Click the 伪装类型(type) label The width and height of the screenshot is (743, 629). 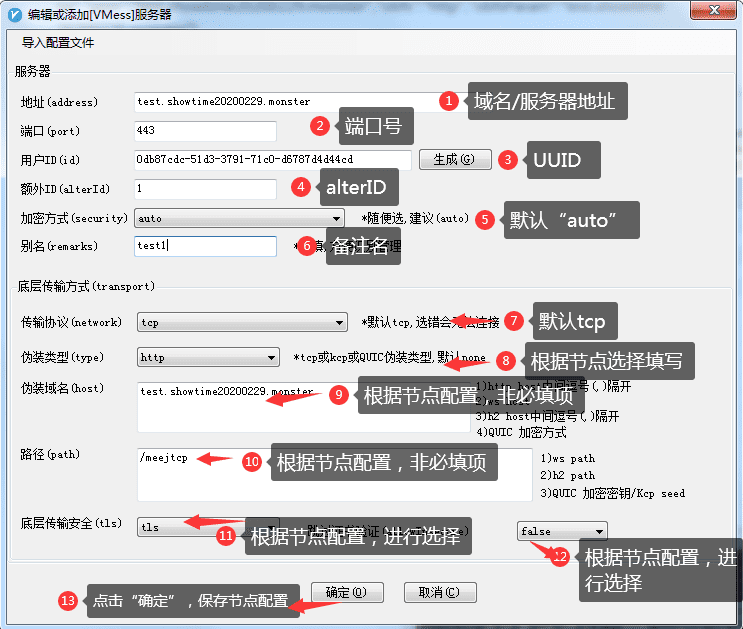pyautogui.click(x=62, y=357)
